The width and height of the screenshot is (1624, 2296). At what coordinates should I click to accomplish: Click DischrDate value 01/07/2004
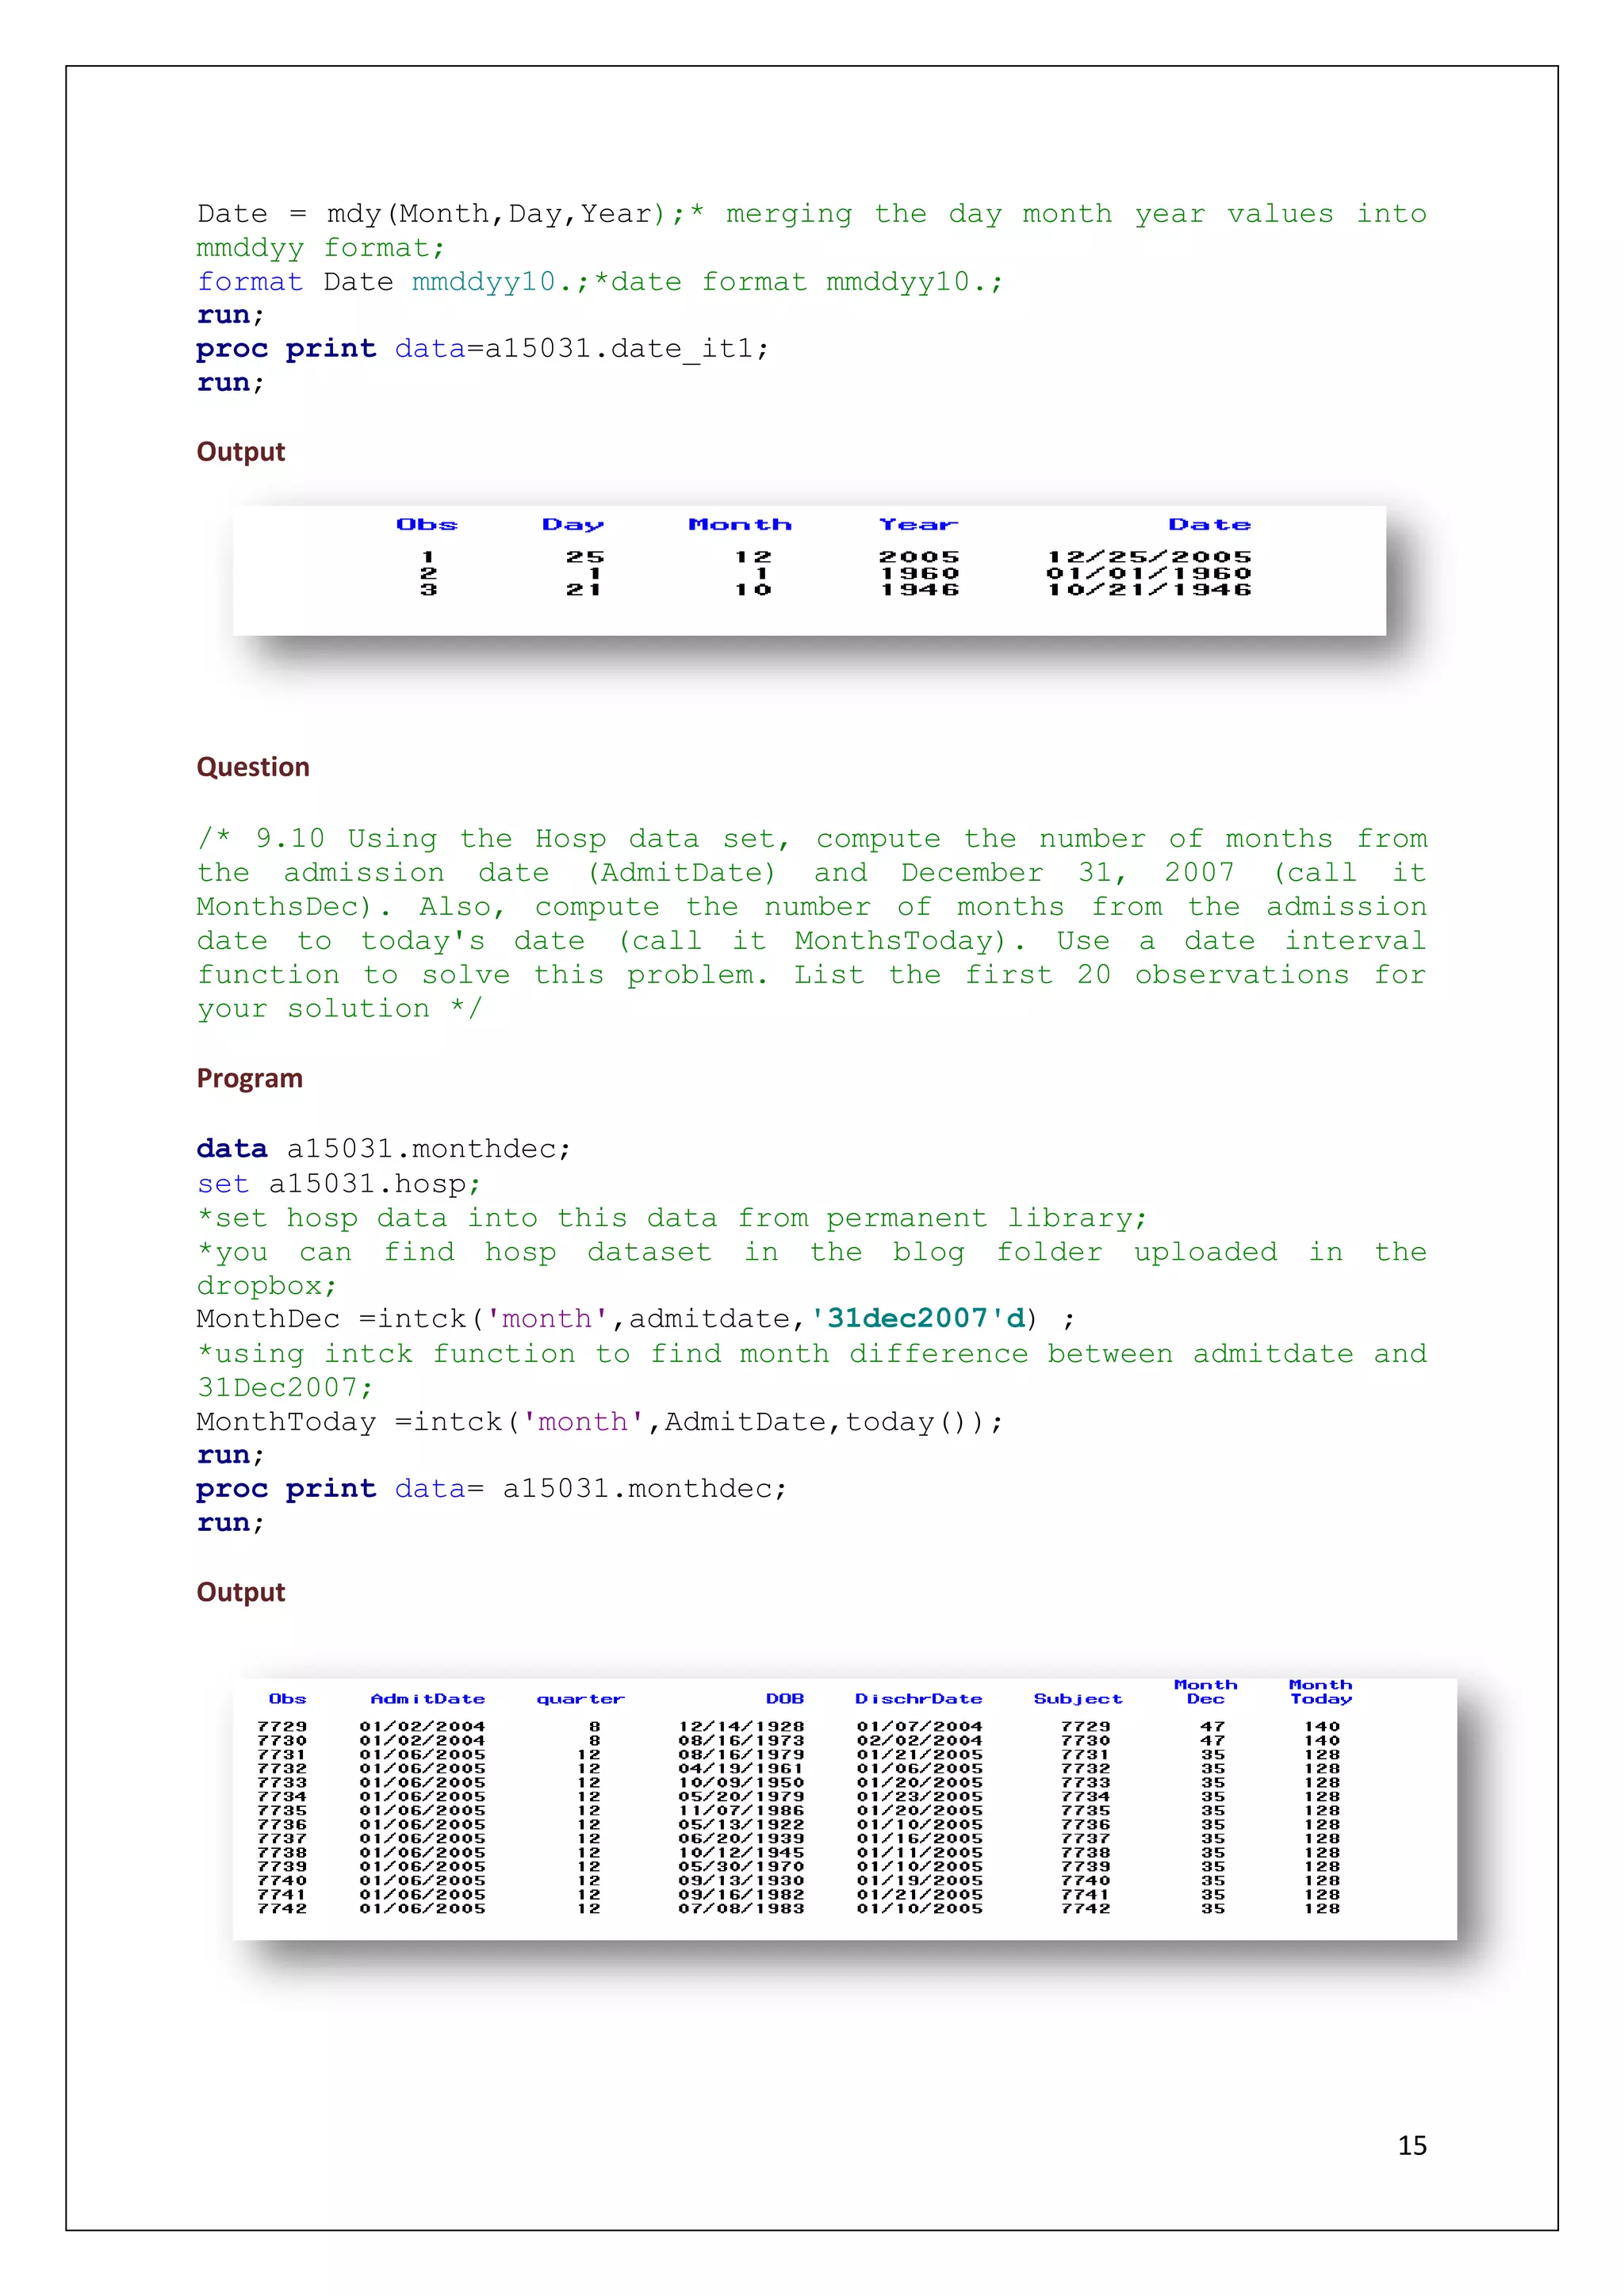(x=919, y=1727)
